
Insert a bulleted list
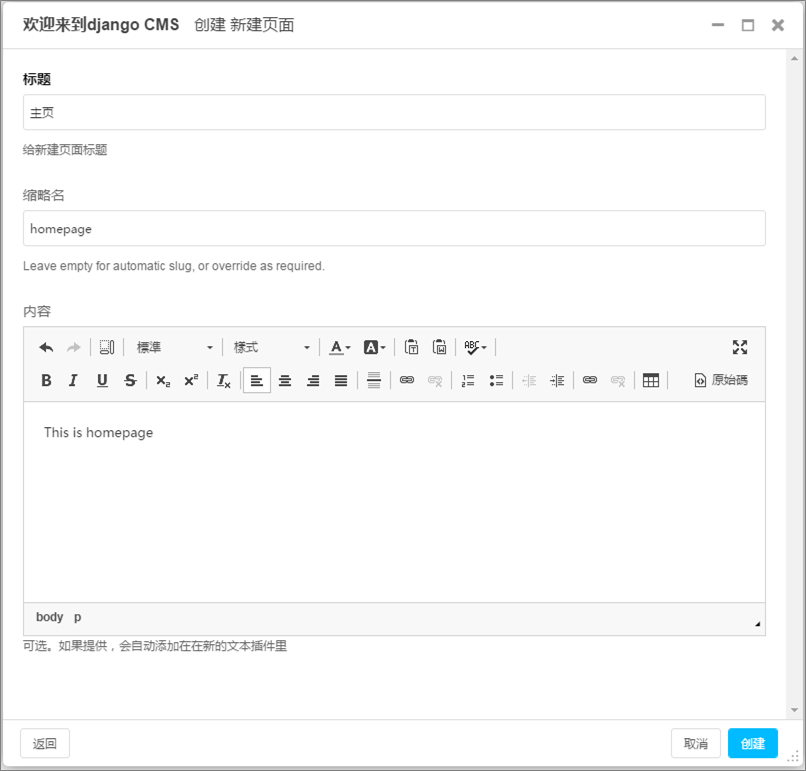pyautogui.click(x=496, y=380)
